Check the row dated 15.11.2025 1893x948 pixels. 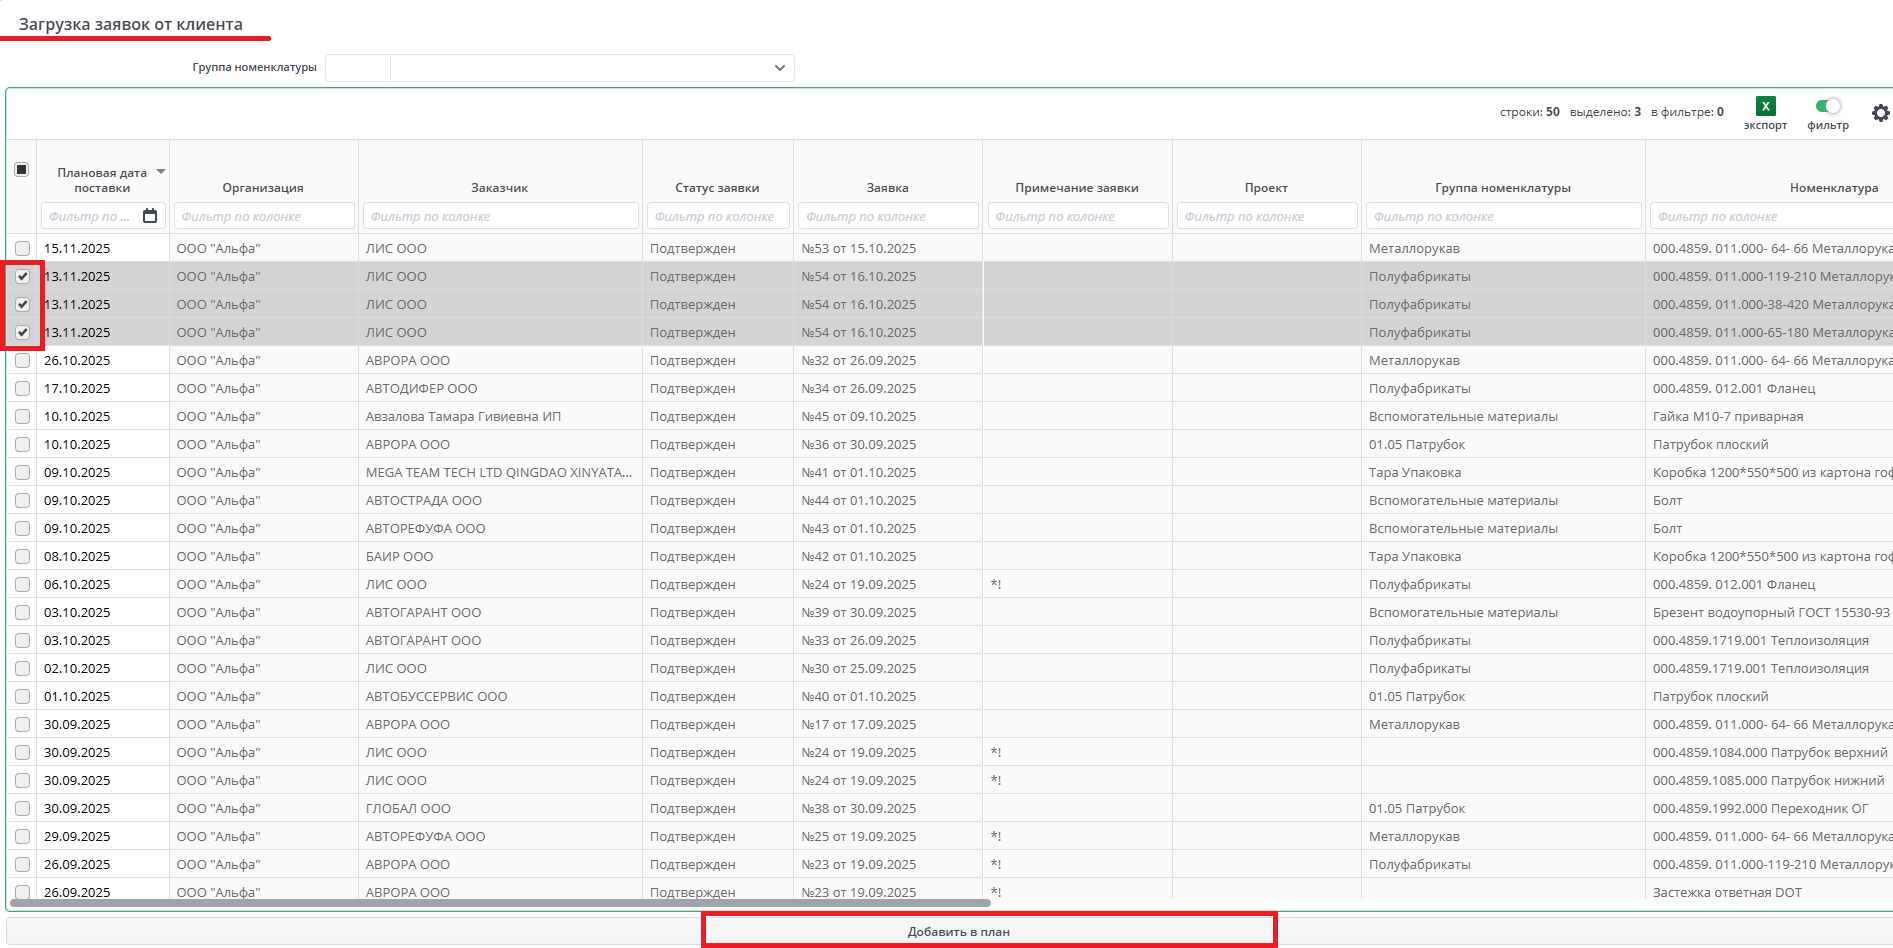pyautogui.click(x=22, y=248)
